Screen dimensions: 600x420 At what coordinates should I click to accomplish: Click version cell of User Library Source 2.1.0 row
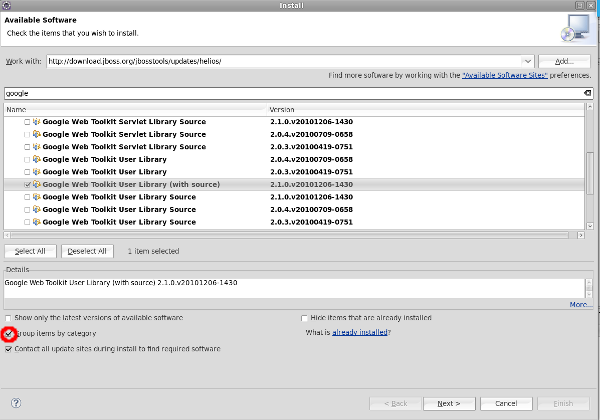click(x=311, y=197)
